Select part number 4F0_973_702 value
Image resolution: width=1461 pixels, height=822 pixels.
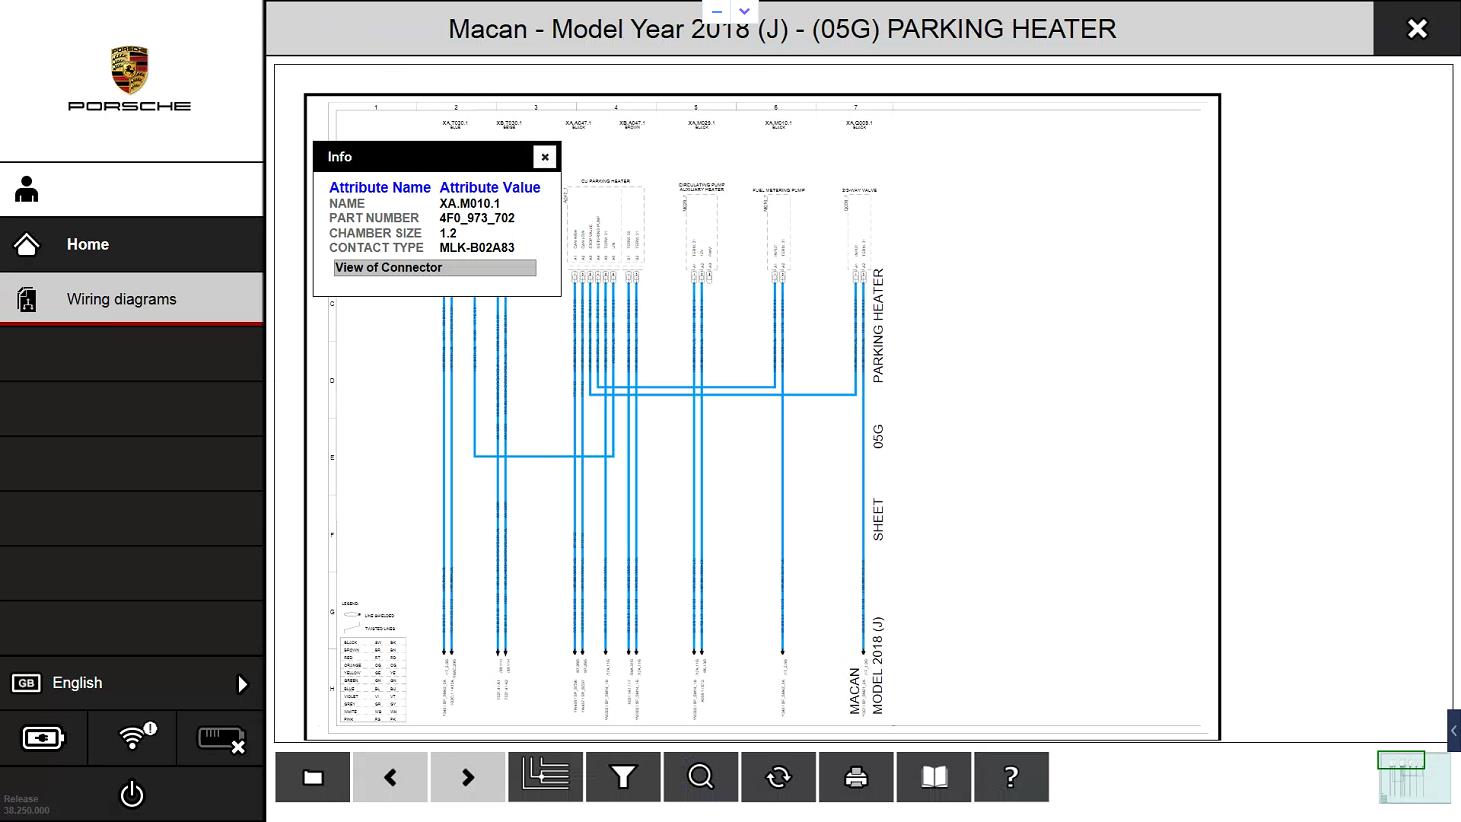[x=477, y=218]
